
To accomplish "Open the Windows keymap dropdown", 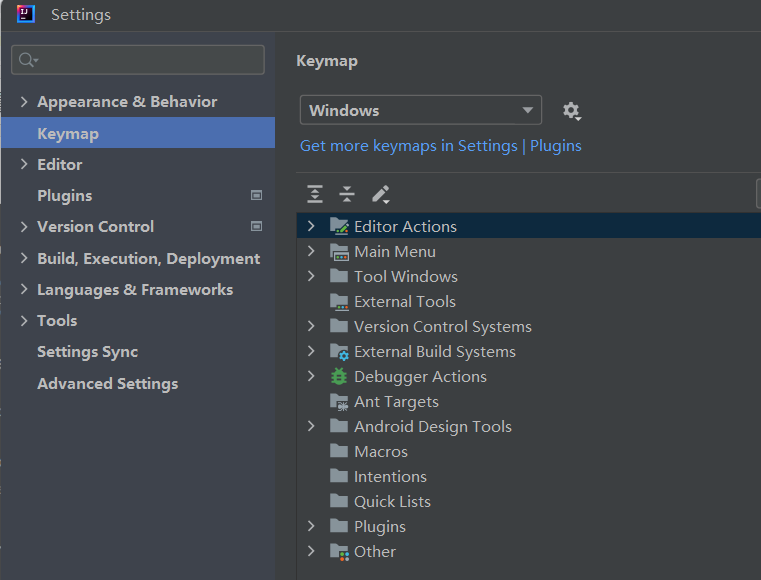I will click(420, 110).
